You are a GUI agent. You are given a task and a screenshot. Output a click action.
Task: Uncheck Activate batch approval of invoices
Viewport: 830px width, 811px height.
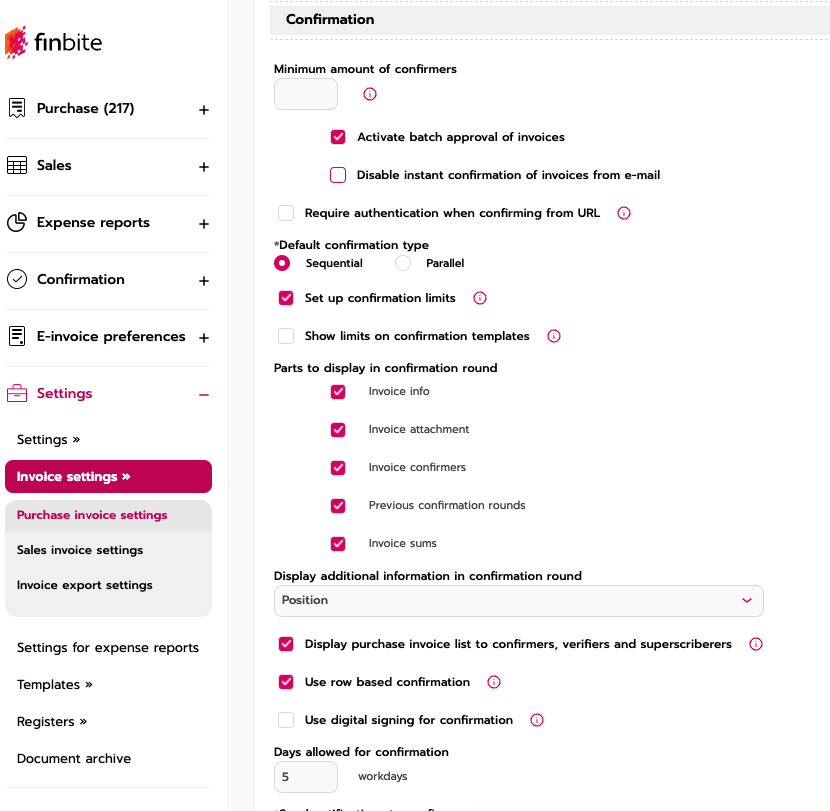(338, 137)
